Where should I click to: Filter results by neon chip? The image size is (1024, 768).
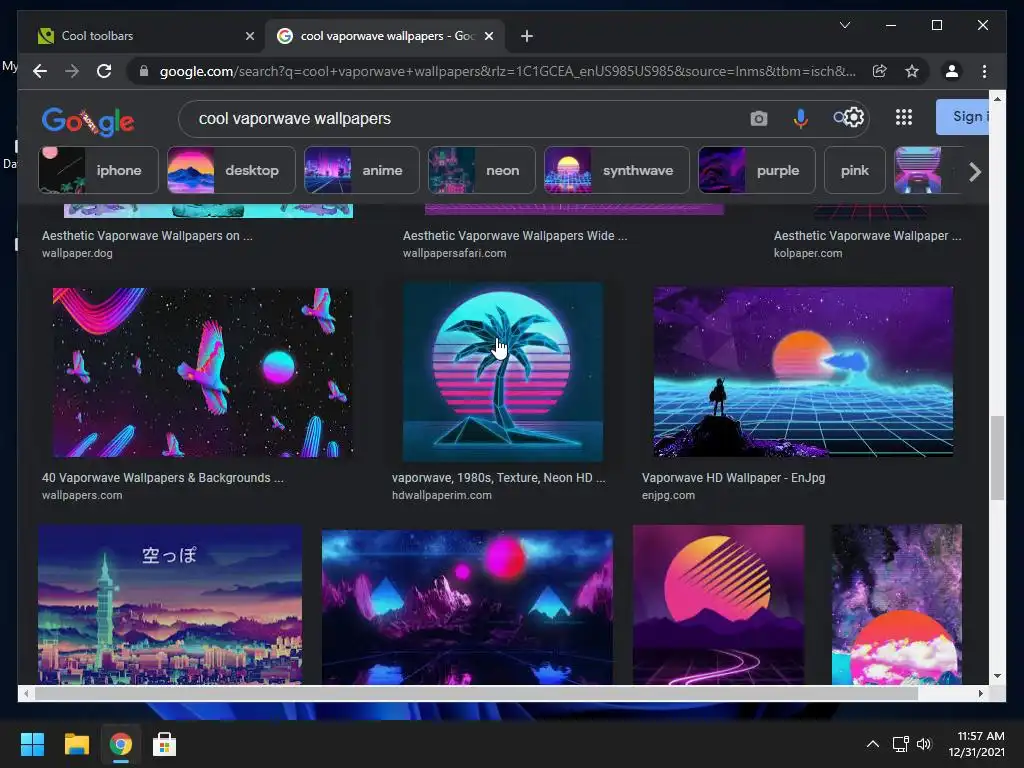click(481, 170)
